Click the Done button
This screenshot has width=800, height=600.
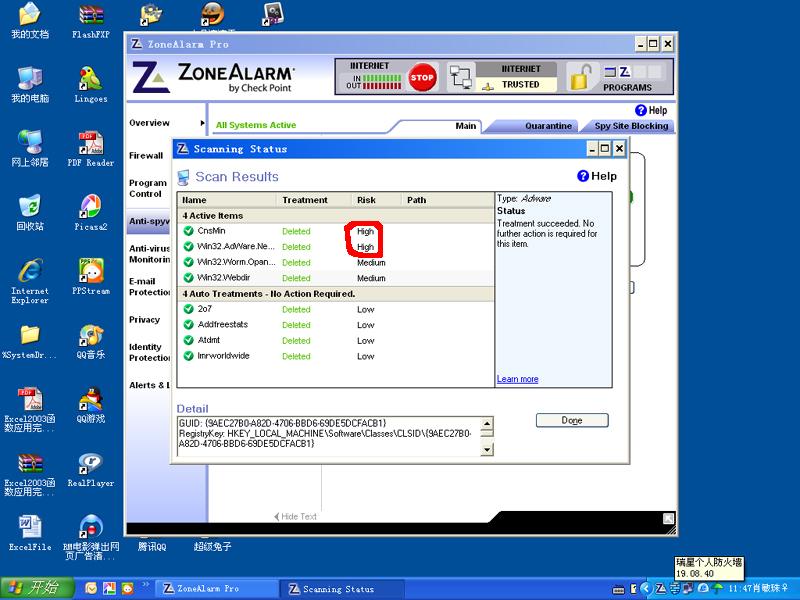click(572, 420)
